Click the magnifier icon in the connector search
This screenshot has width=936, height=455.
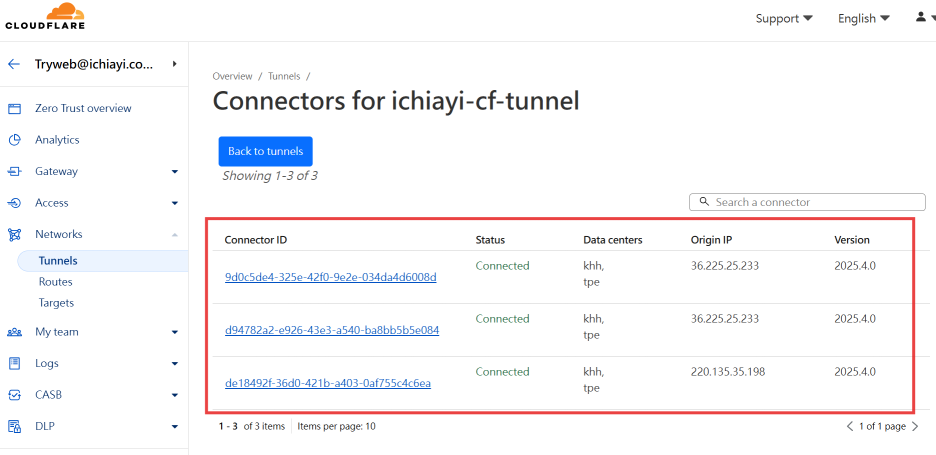[x=704, y=202]
